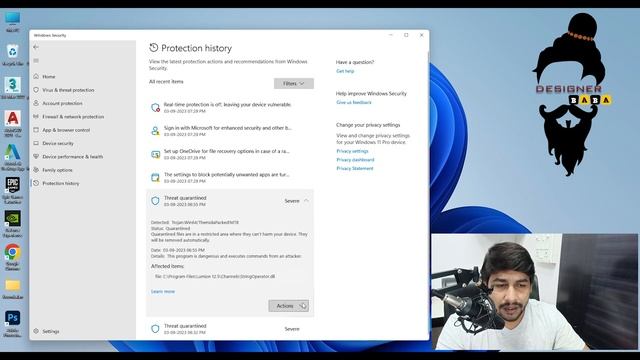Select Home in the sidebar
640x360 pixels.
point(49,77)
